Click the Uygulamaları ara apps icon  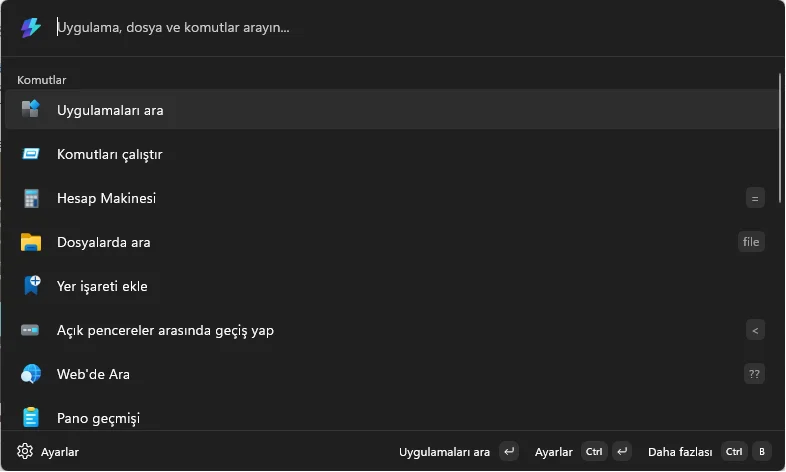click(31, 109)
